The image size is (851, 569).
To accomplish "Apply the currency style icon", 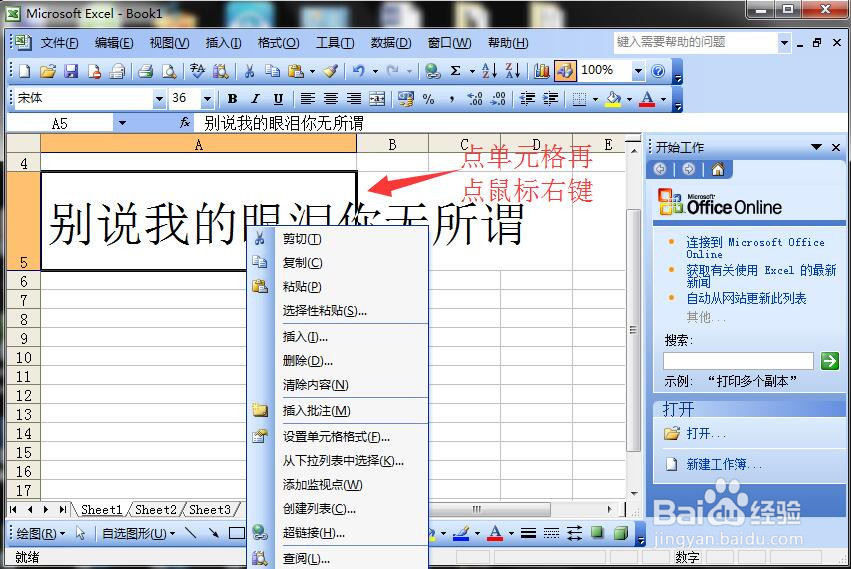I will tap(405, 99).
